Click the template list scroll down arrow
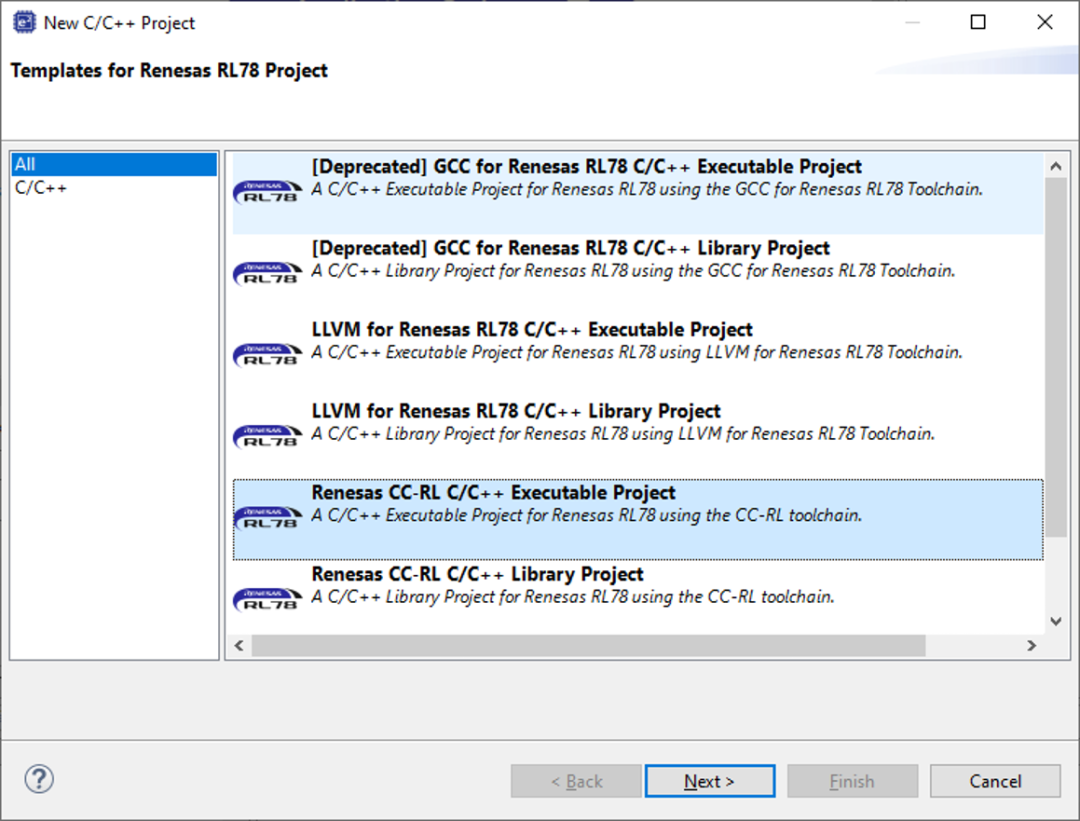The width and height of the screenshot is (1080, 821). pyautogui.click(x=1056, y=621)
